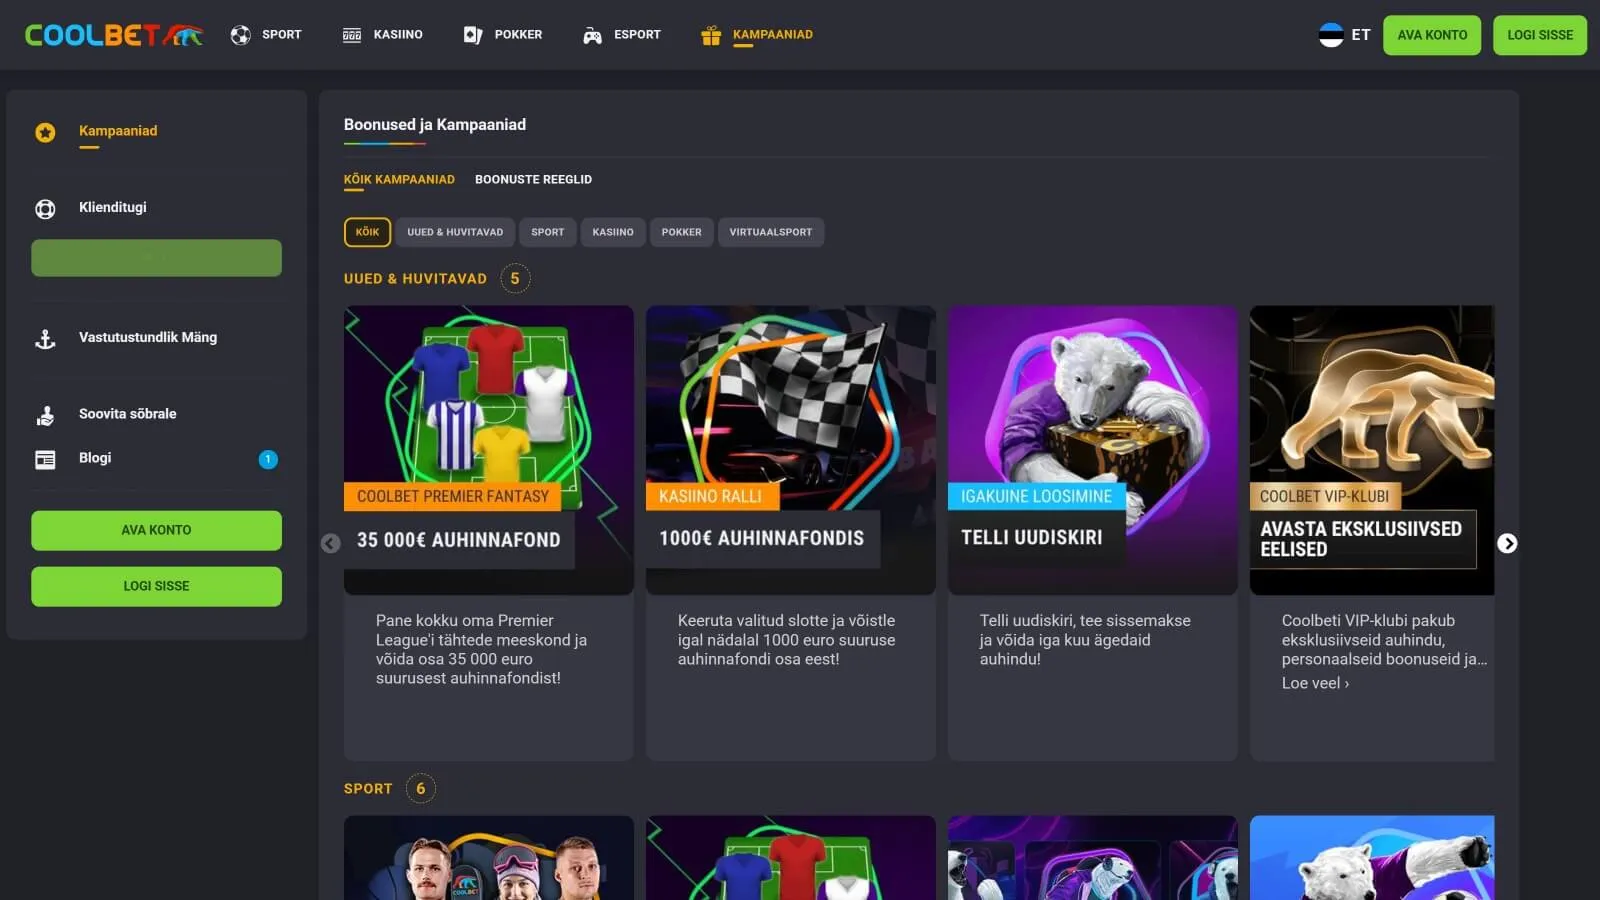Click Ava Konto button in sidebar
This screenshot has width=1600, height=900.
156,530
